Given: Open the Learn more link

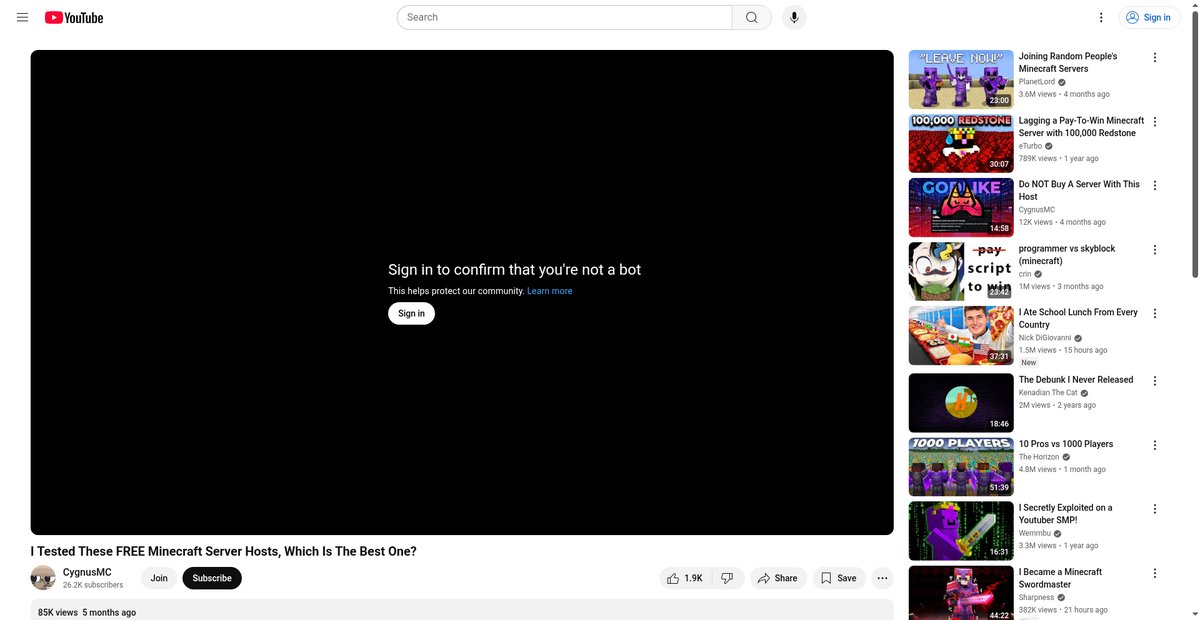Looking at the screenshot, I should coord(550,291).
